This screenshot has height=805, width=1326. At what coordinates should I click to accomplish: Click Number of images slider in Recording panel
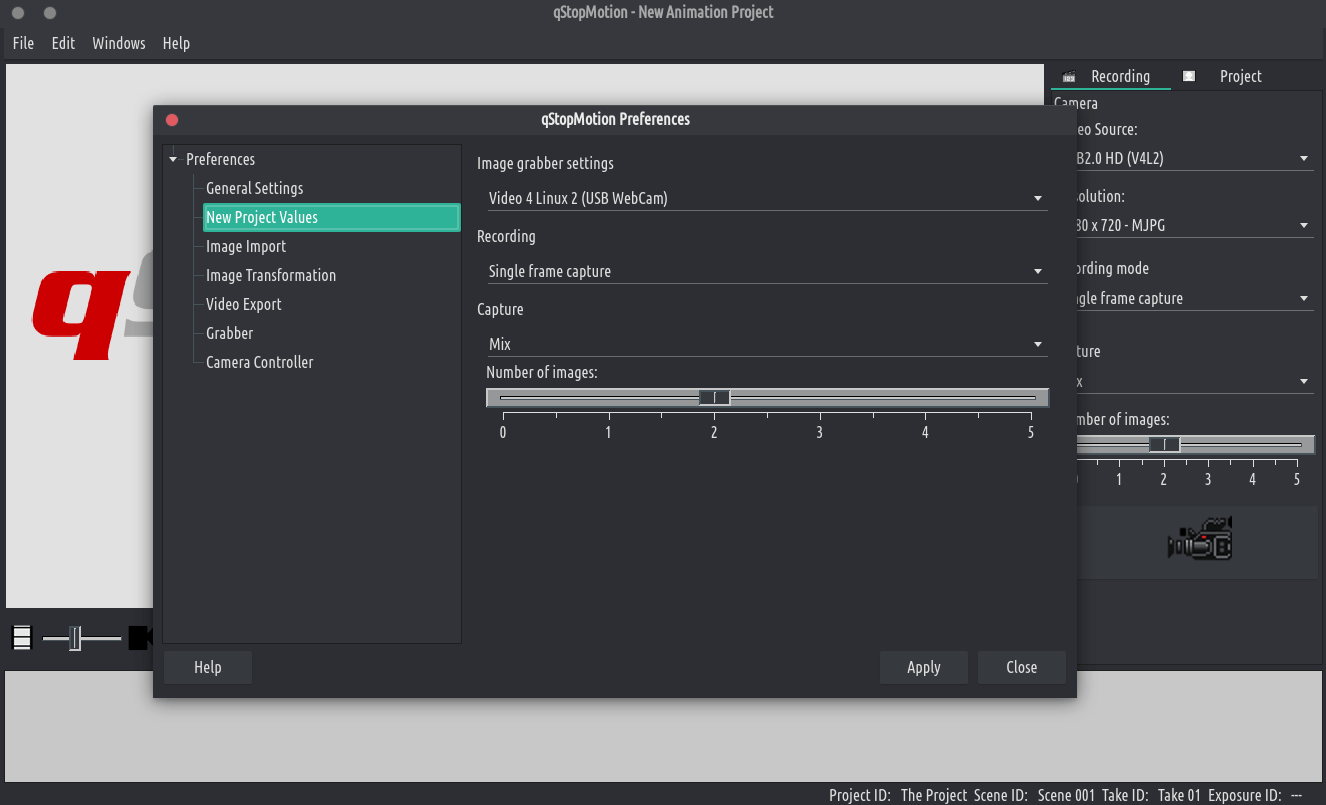click(1196, 444)
